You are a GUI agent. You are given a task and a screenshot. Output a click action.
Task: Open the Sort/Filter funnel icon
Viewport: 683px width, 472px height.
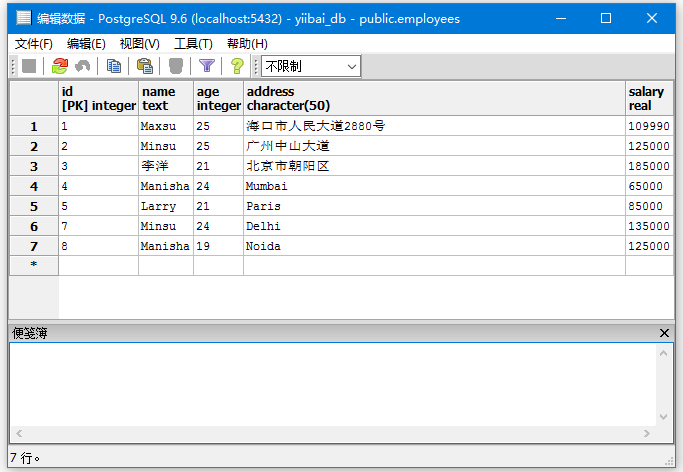point(206,66)
